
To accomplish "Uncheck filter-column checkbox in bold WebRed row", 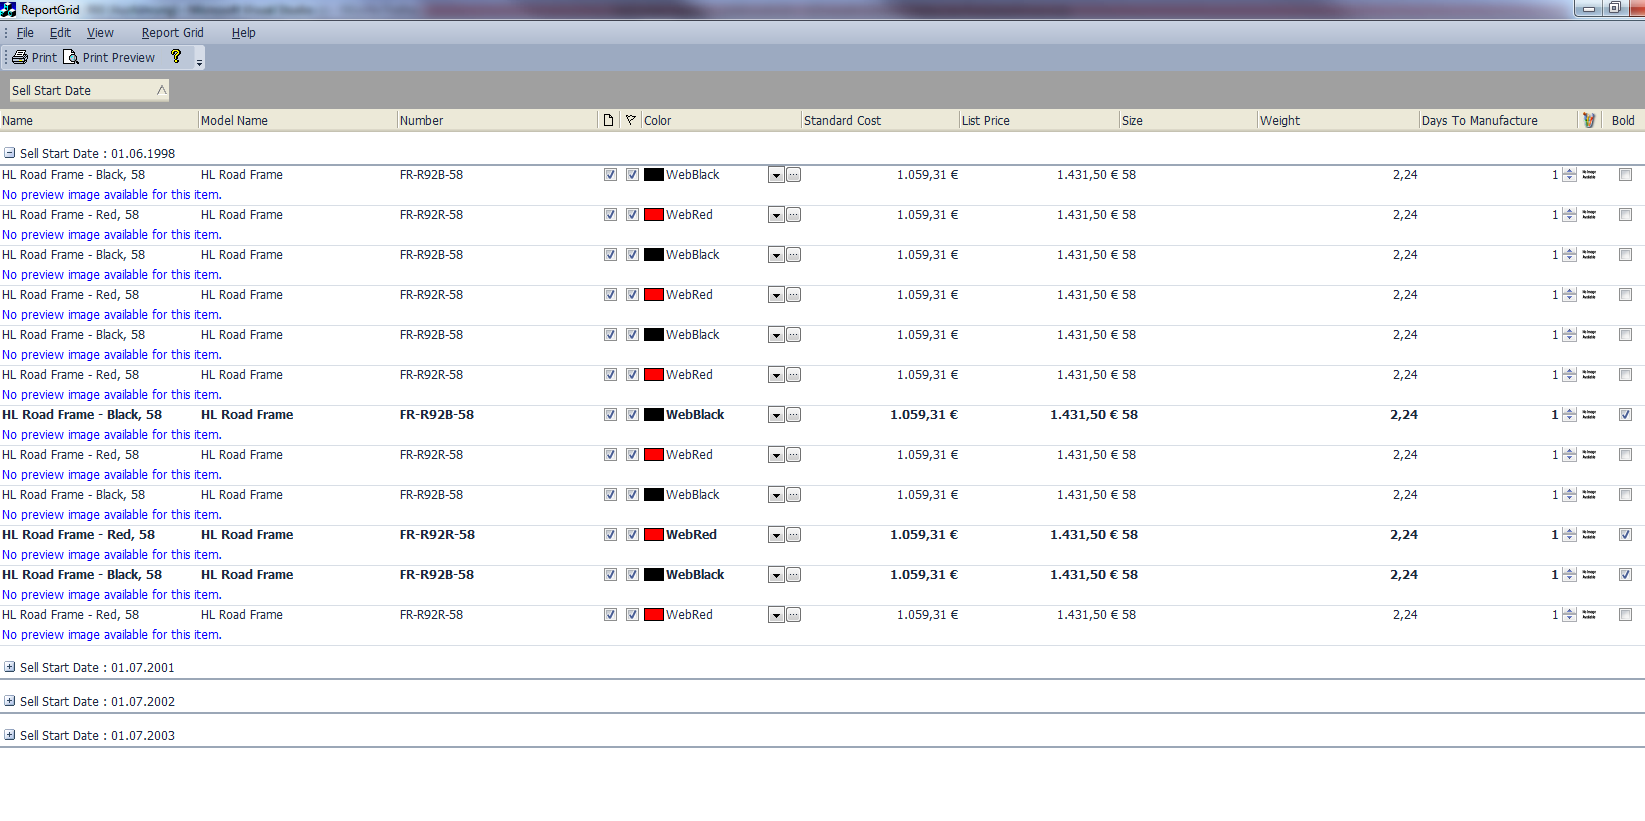I will (x=632, y=535).
